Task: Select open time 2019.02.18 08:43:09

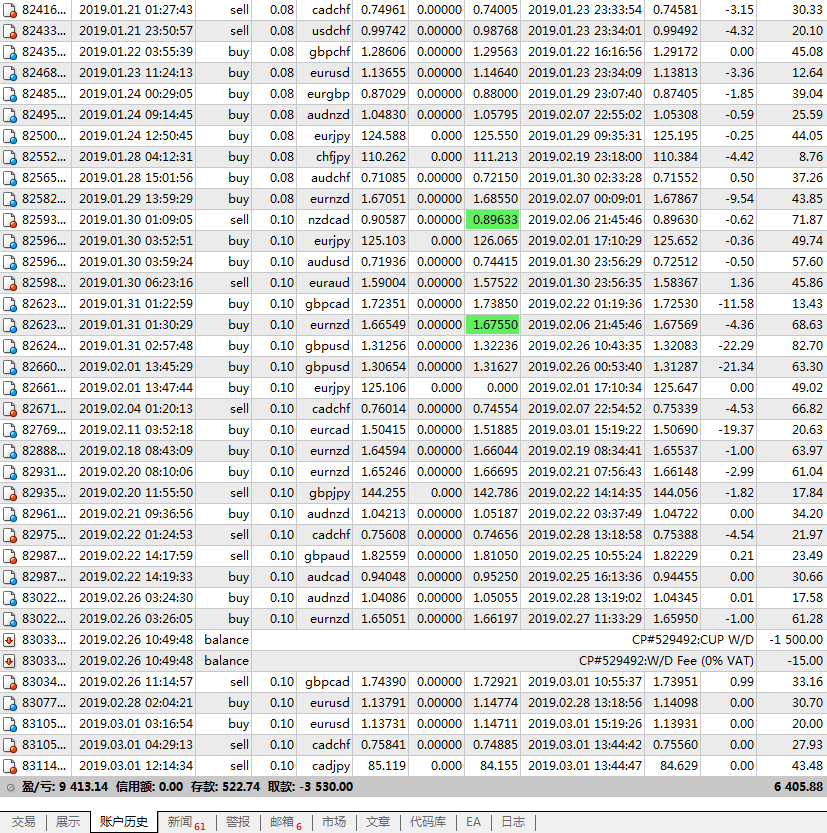Action: click(x=136, y=451)
